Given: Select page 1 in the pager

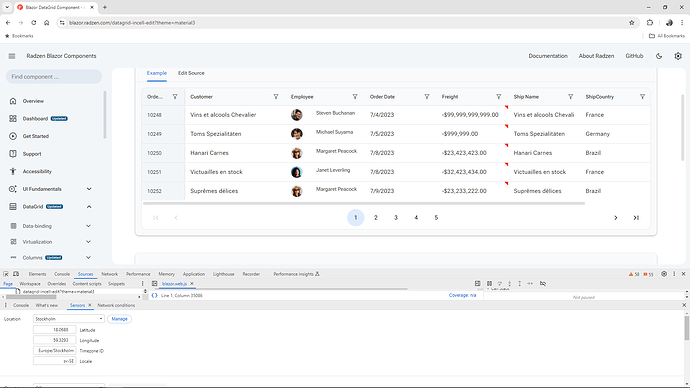Looking at the screenshot, I should coord(356,218).
